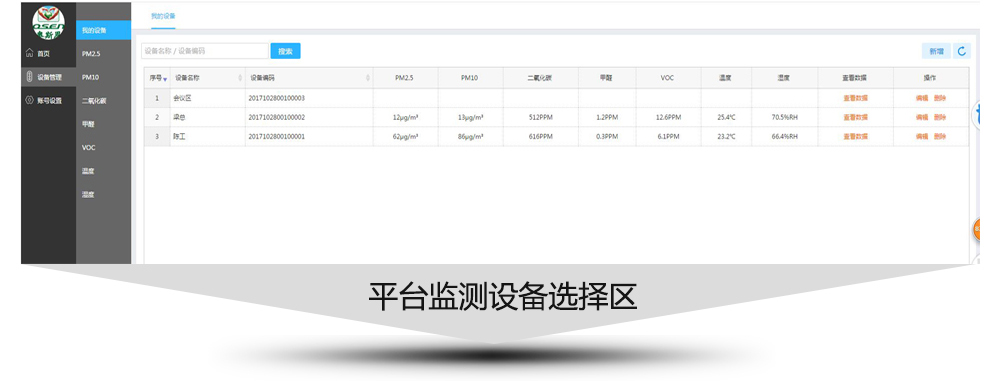
Task: Click the OSEN logo in the sidebar
Action: tap(48, 22)
